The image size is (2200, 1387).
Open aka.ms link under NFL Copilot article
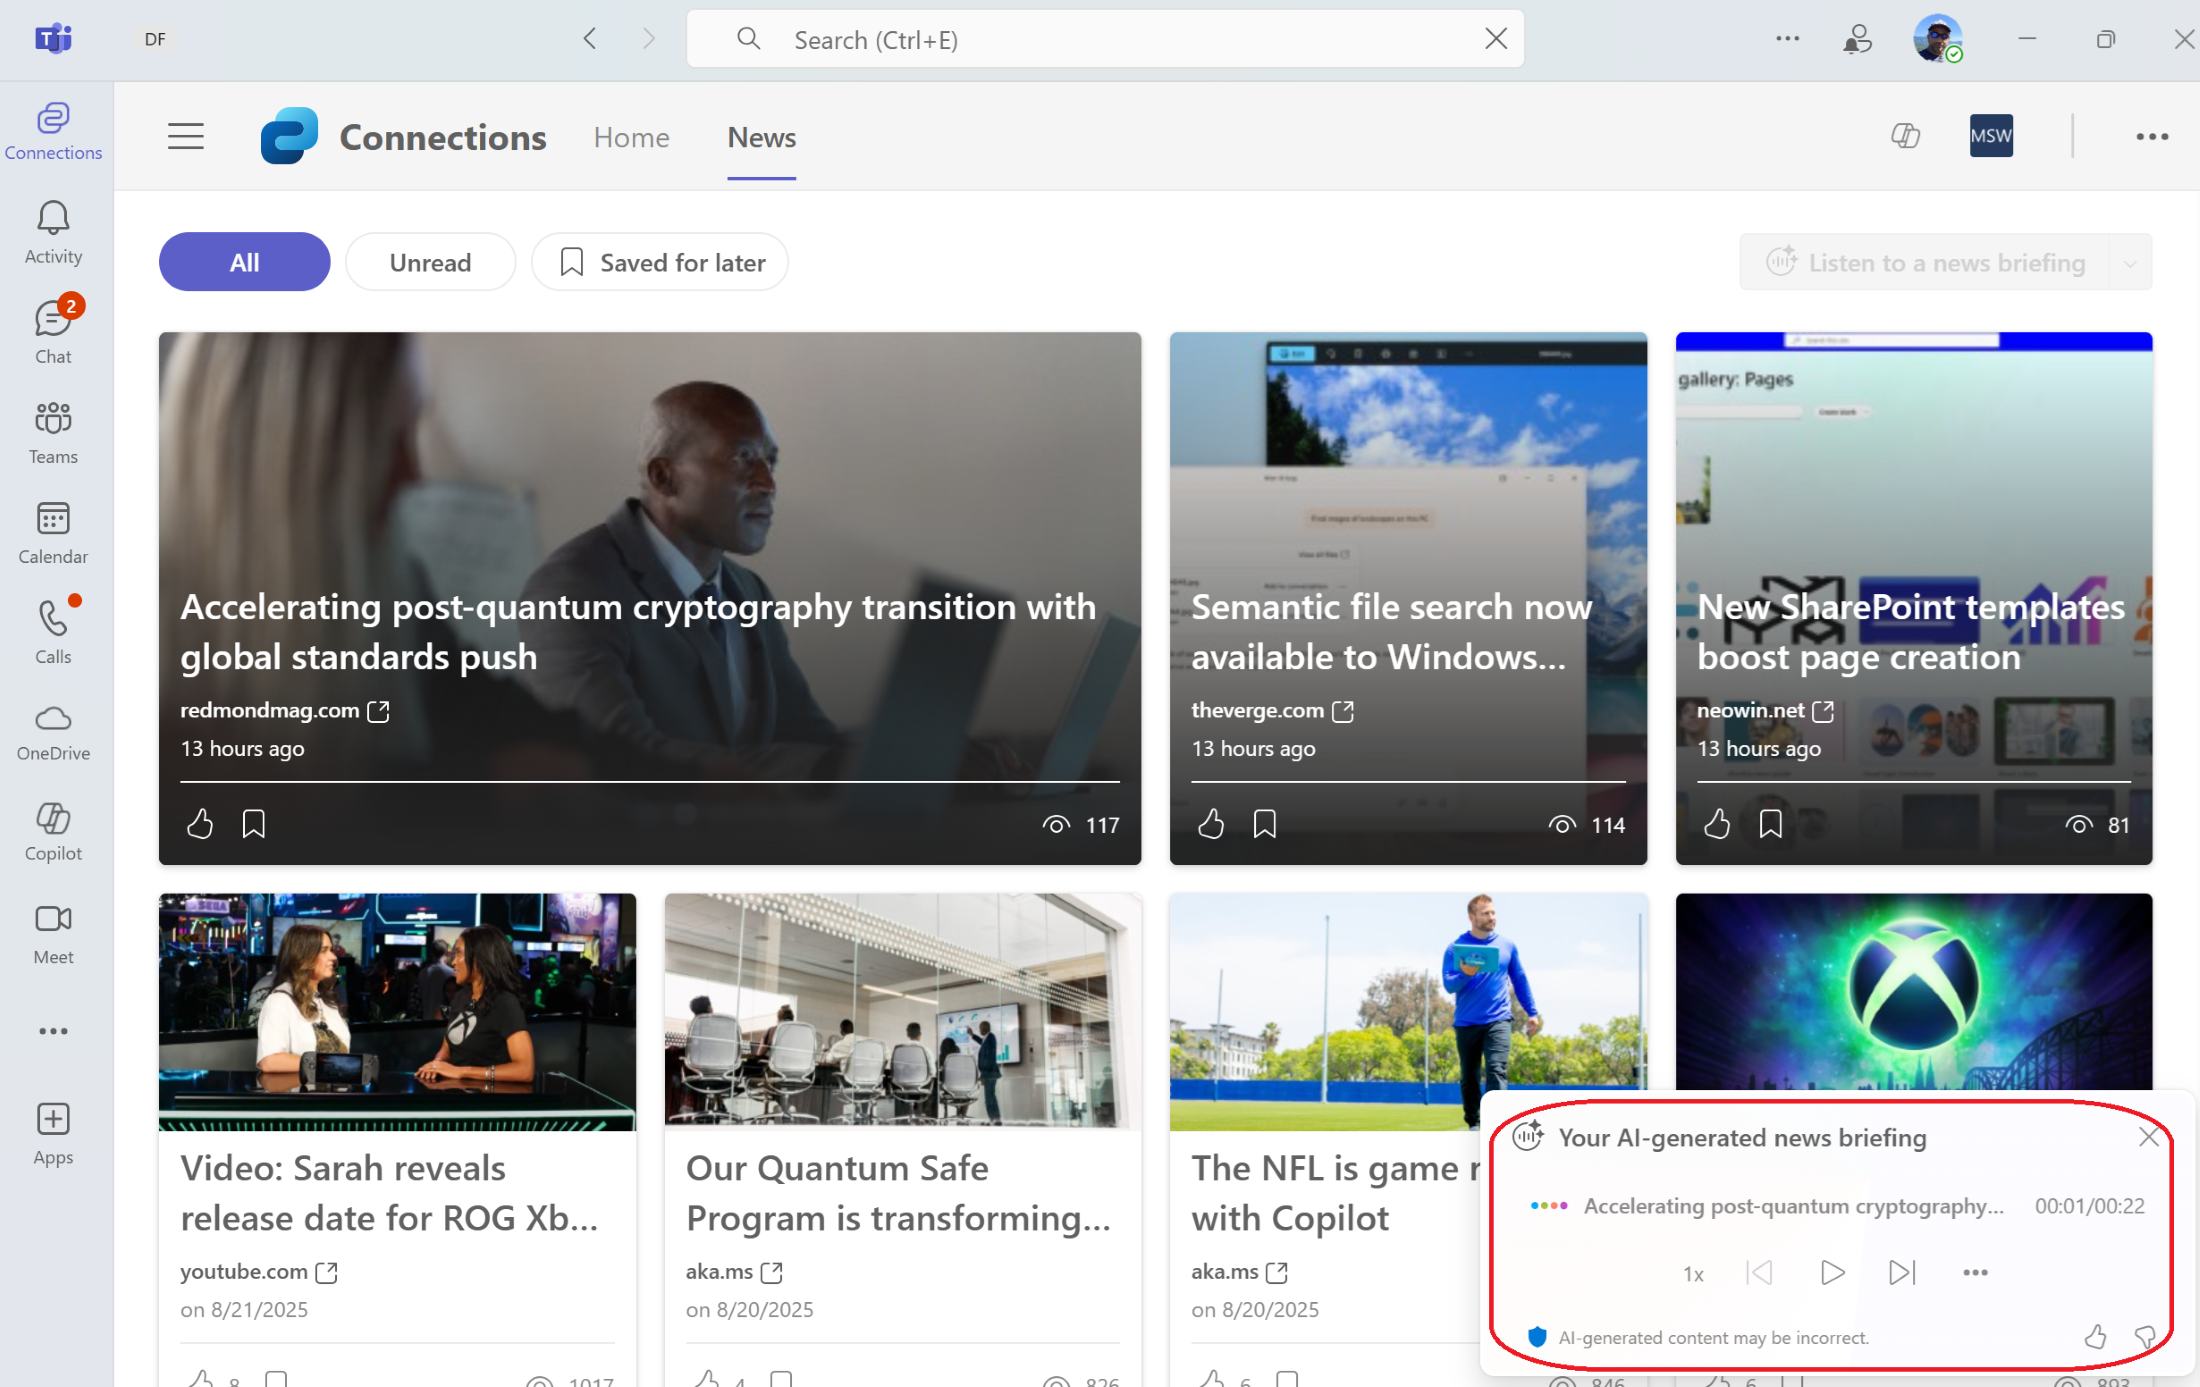click(1239, 1271)
